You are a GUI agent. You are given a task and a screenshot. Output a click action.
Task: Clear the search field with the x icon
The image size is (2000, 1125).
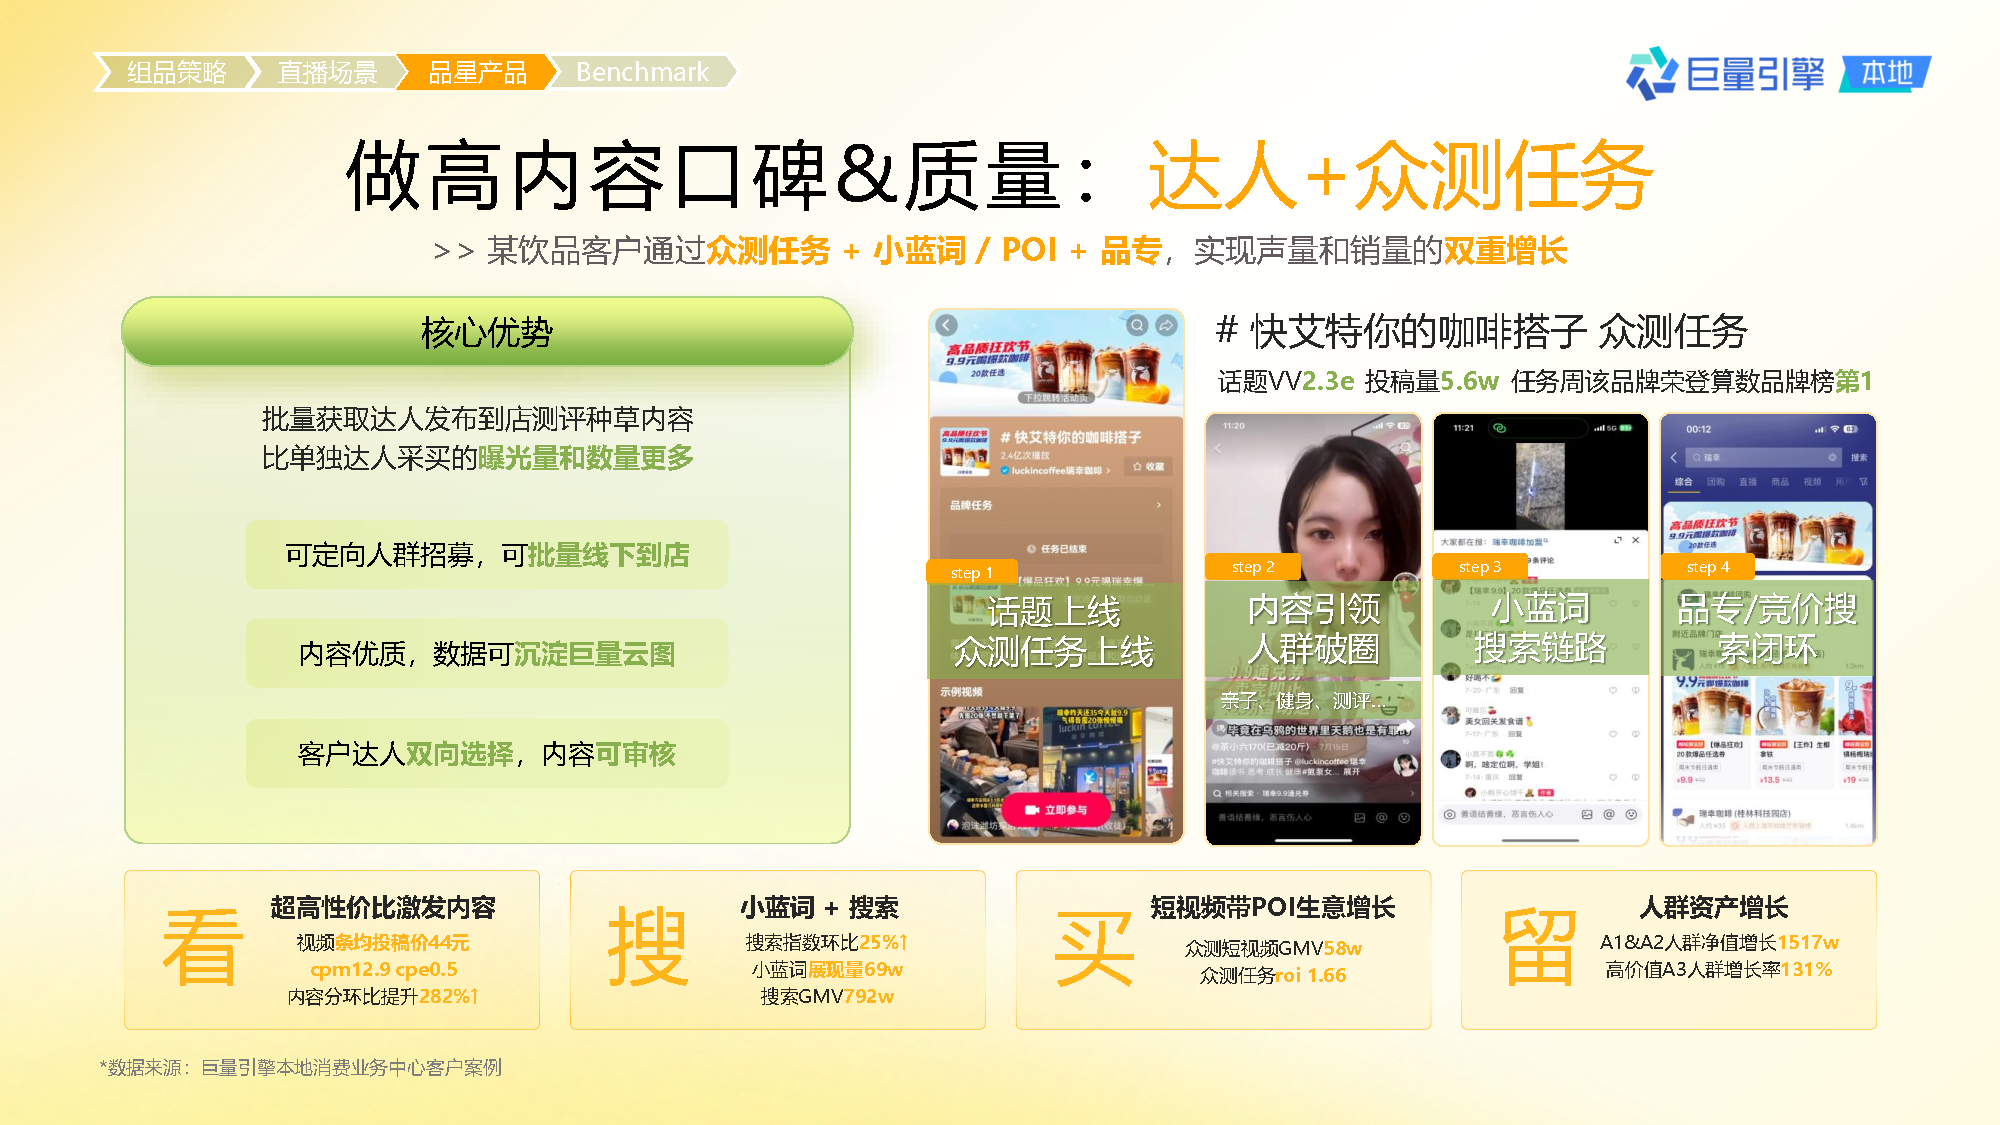1832,457
